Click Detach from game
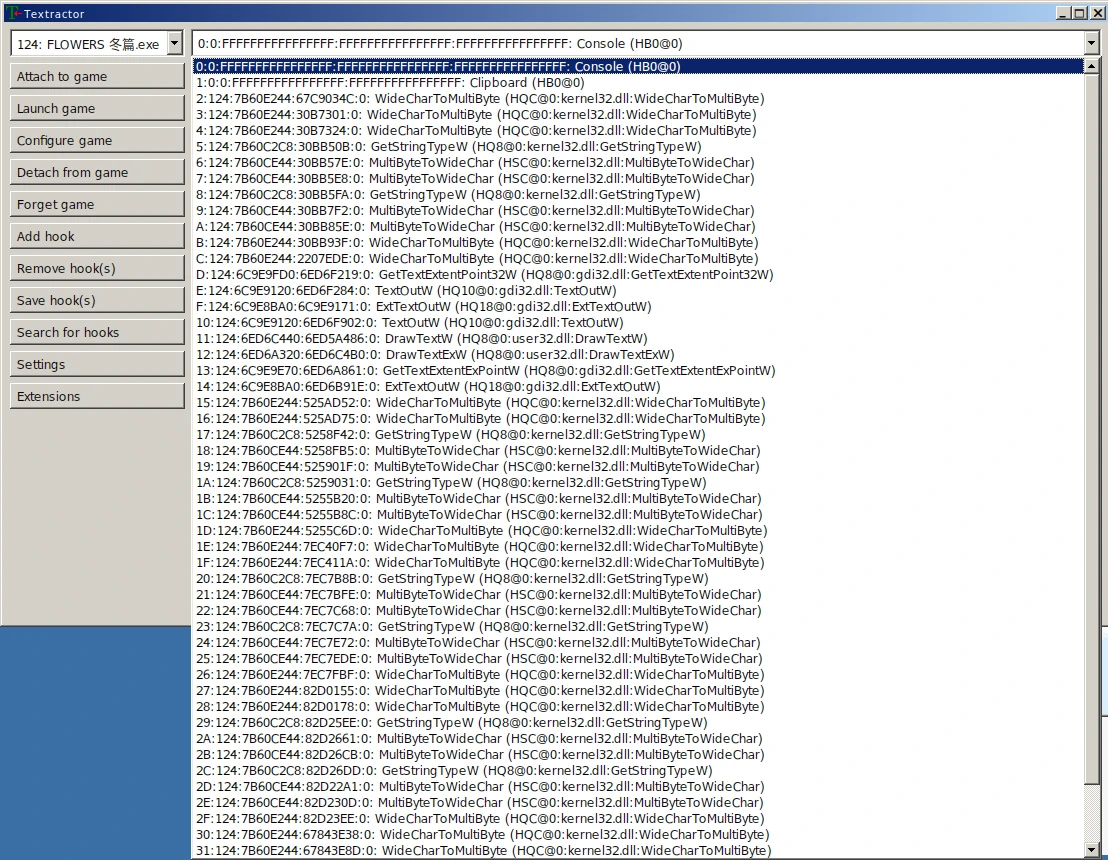This screenshot has width=1108, height=860. (x=97, y=173)
